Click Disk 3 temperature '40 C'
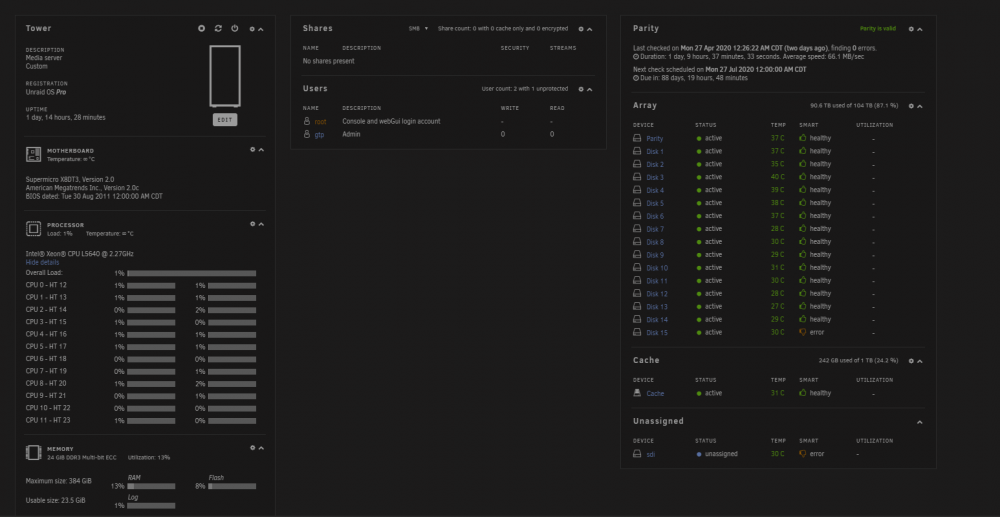 pos(777,177)
